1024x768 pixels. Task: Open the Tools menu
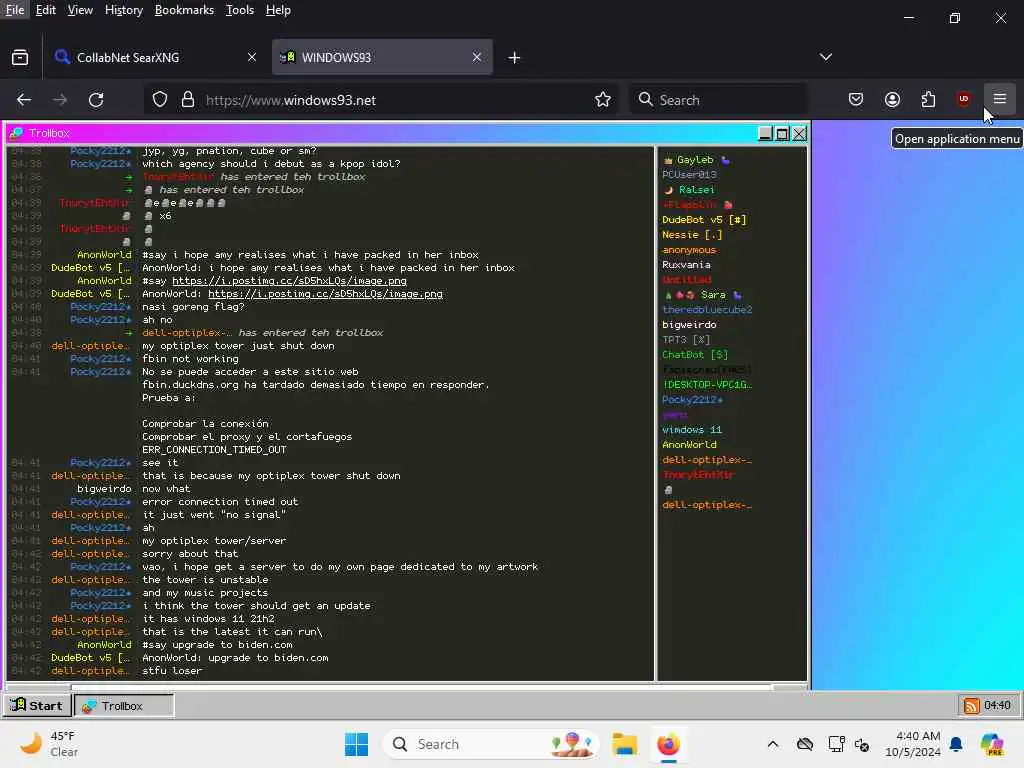[x=240, y=10]
